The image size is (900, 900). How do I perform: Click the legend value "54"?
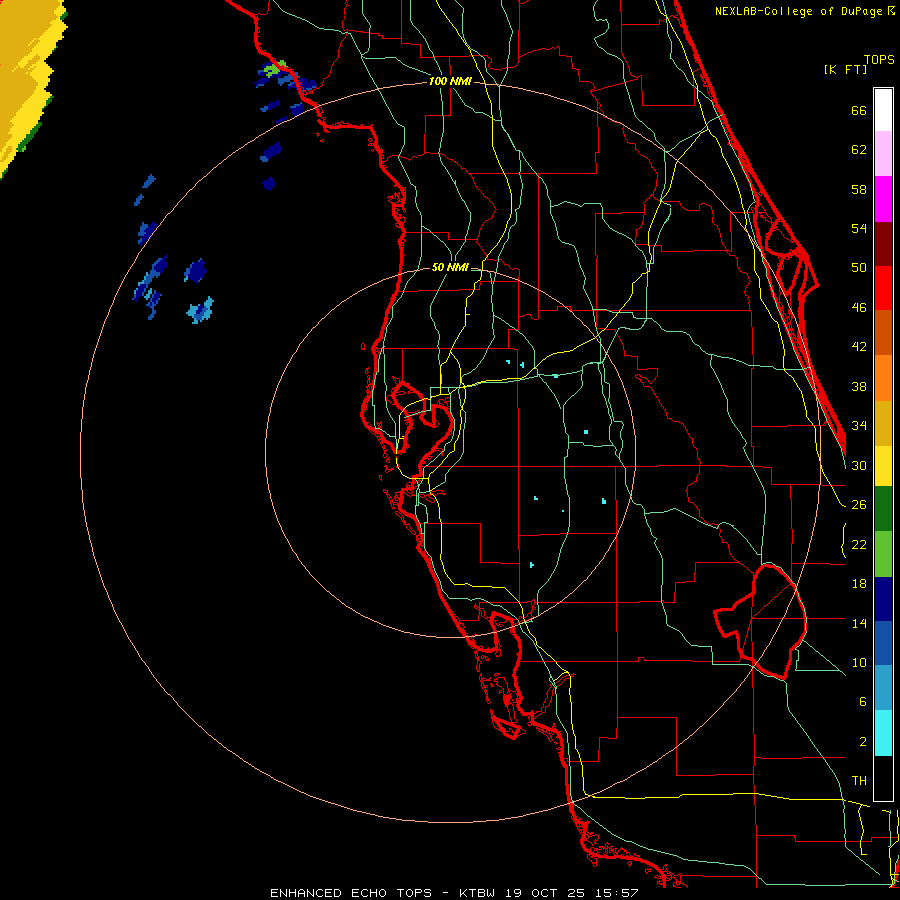859,228
